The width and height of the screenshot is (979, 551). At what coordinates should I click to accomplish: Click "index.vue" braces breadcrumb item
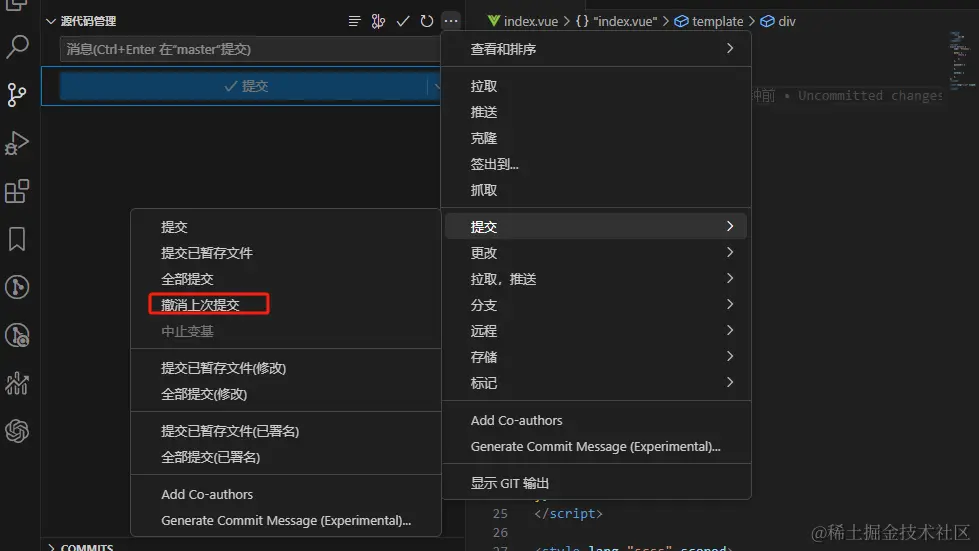click(x=616, y=21)
